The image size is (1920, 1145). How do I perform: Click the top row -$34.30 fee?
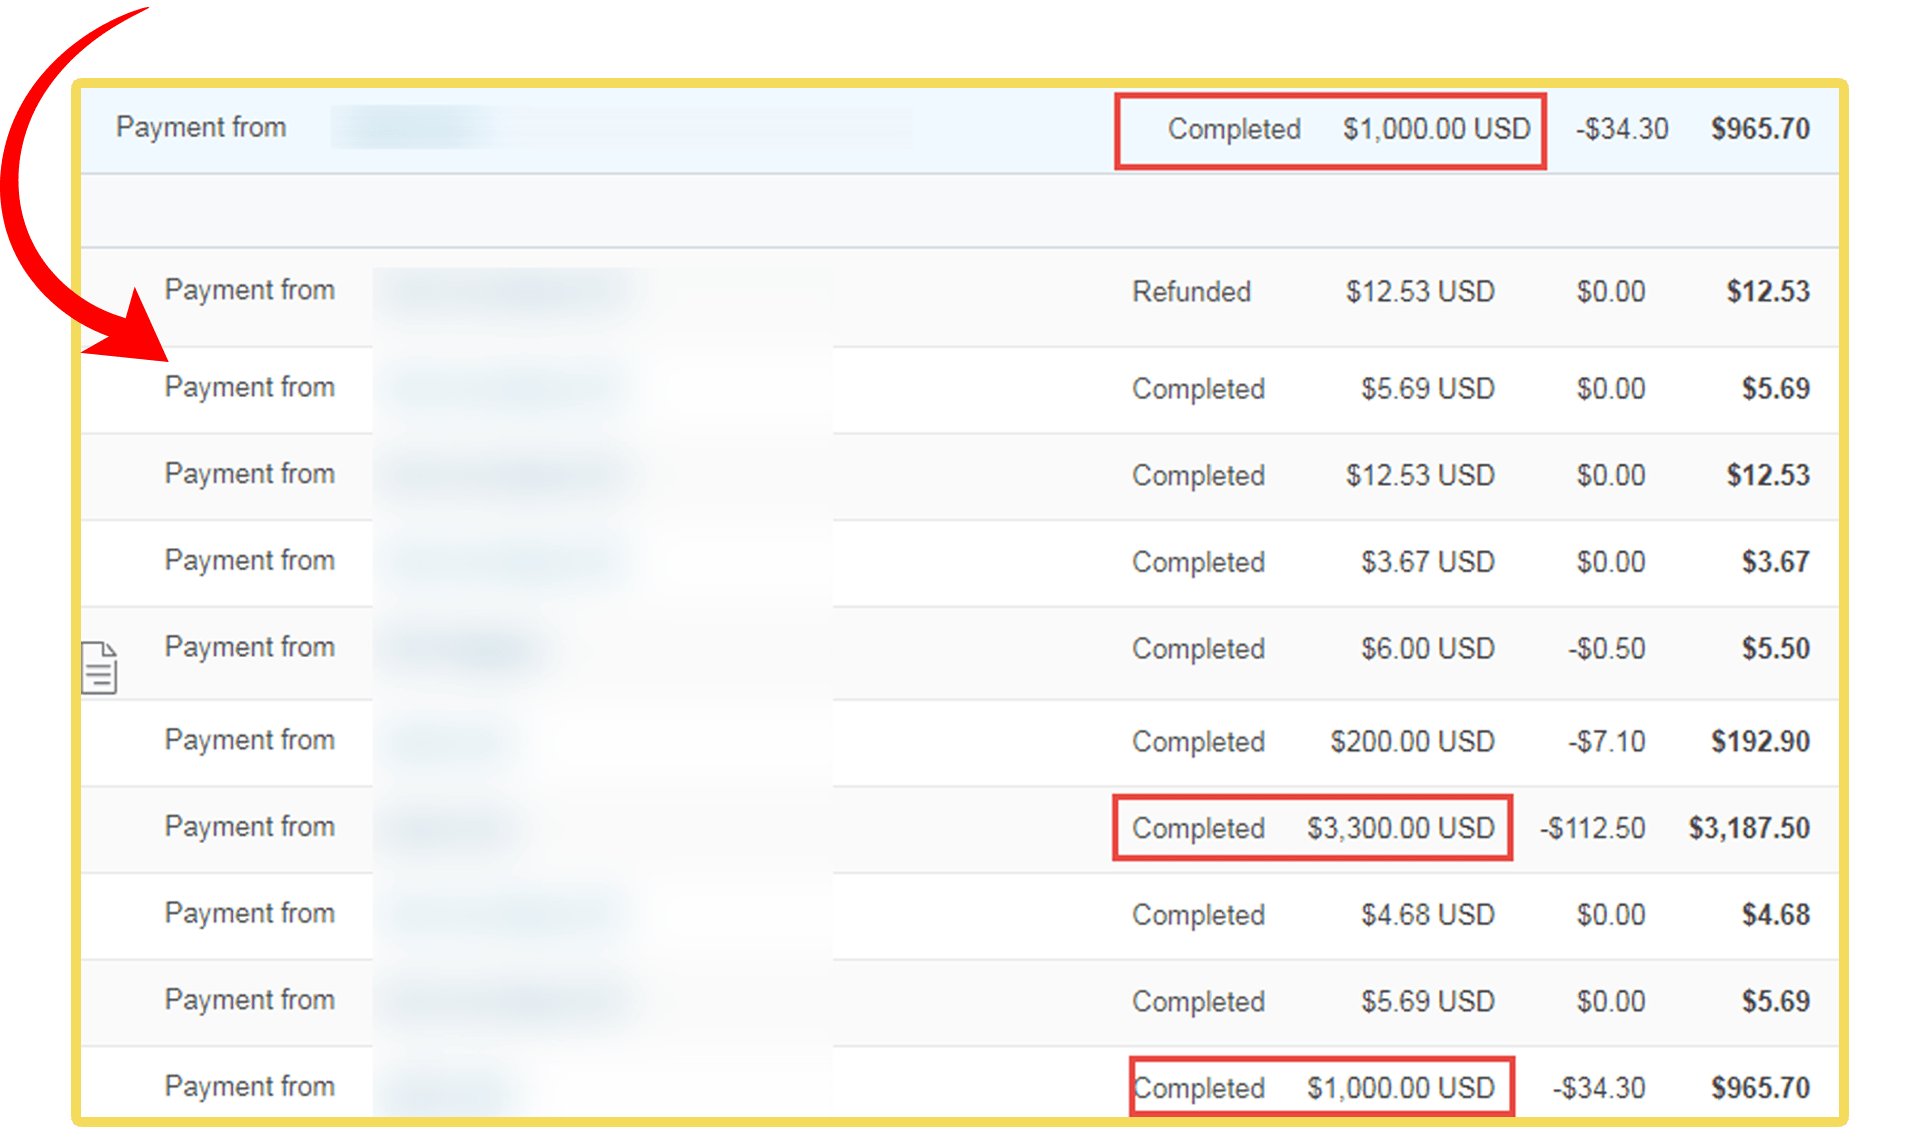tap(1622, 129)
